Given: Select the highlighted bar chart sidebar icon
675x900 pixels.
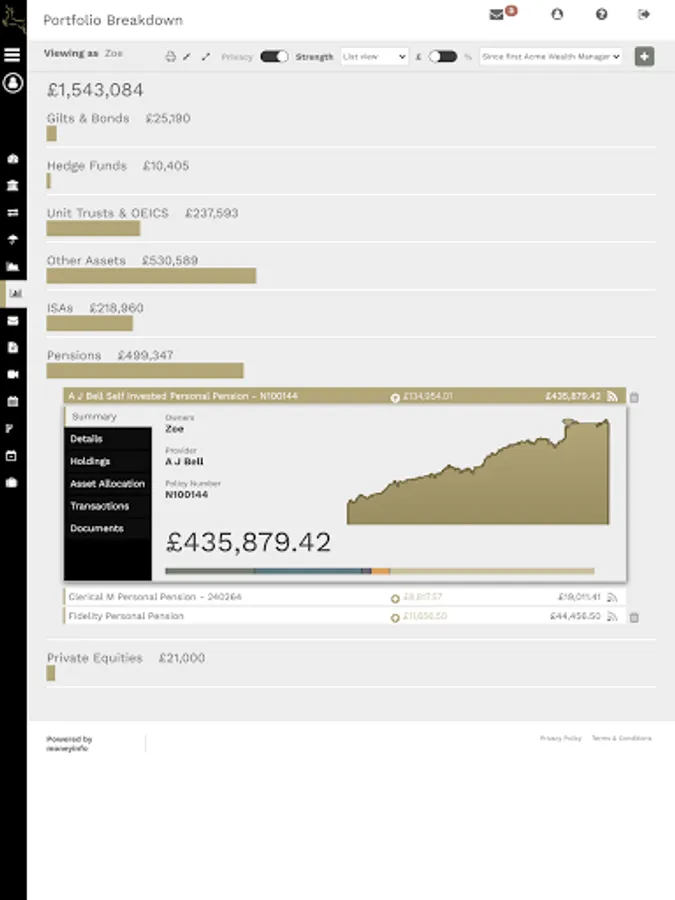Looking at the screenshot, I should [15, 293].
